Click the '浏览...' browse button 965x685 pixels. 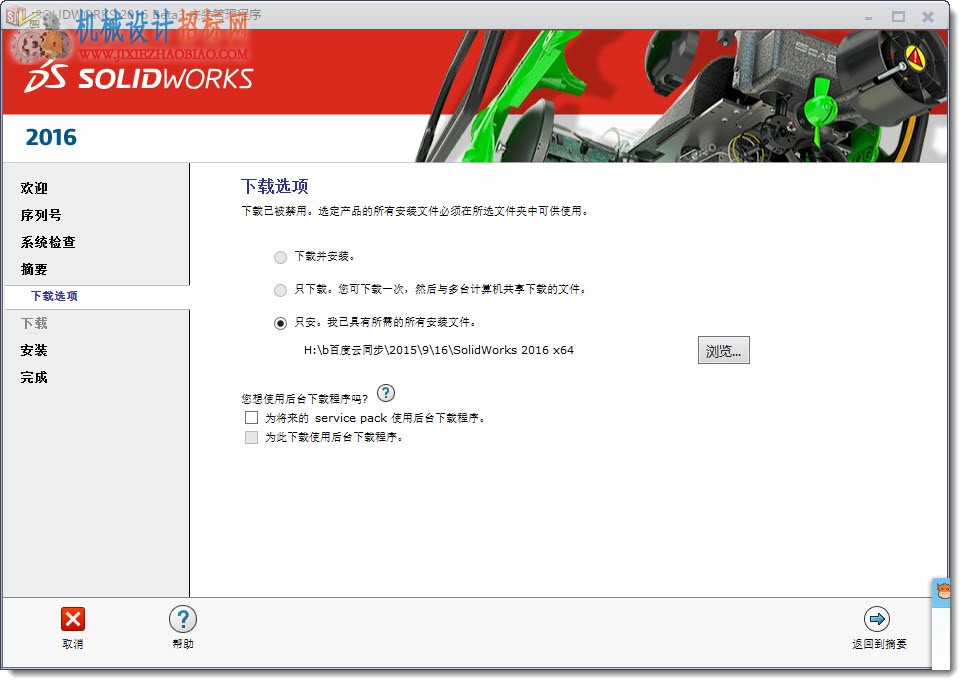[724, 350]
